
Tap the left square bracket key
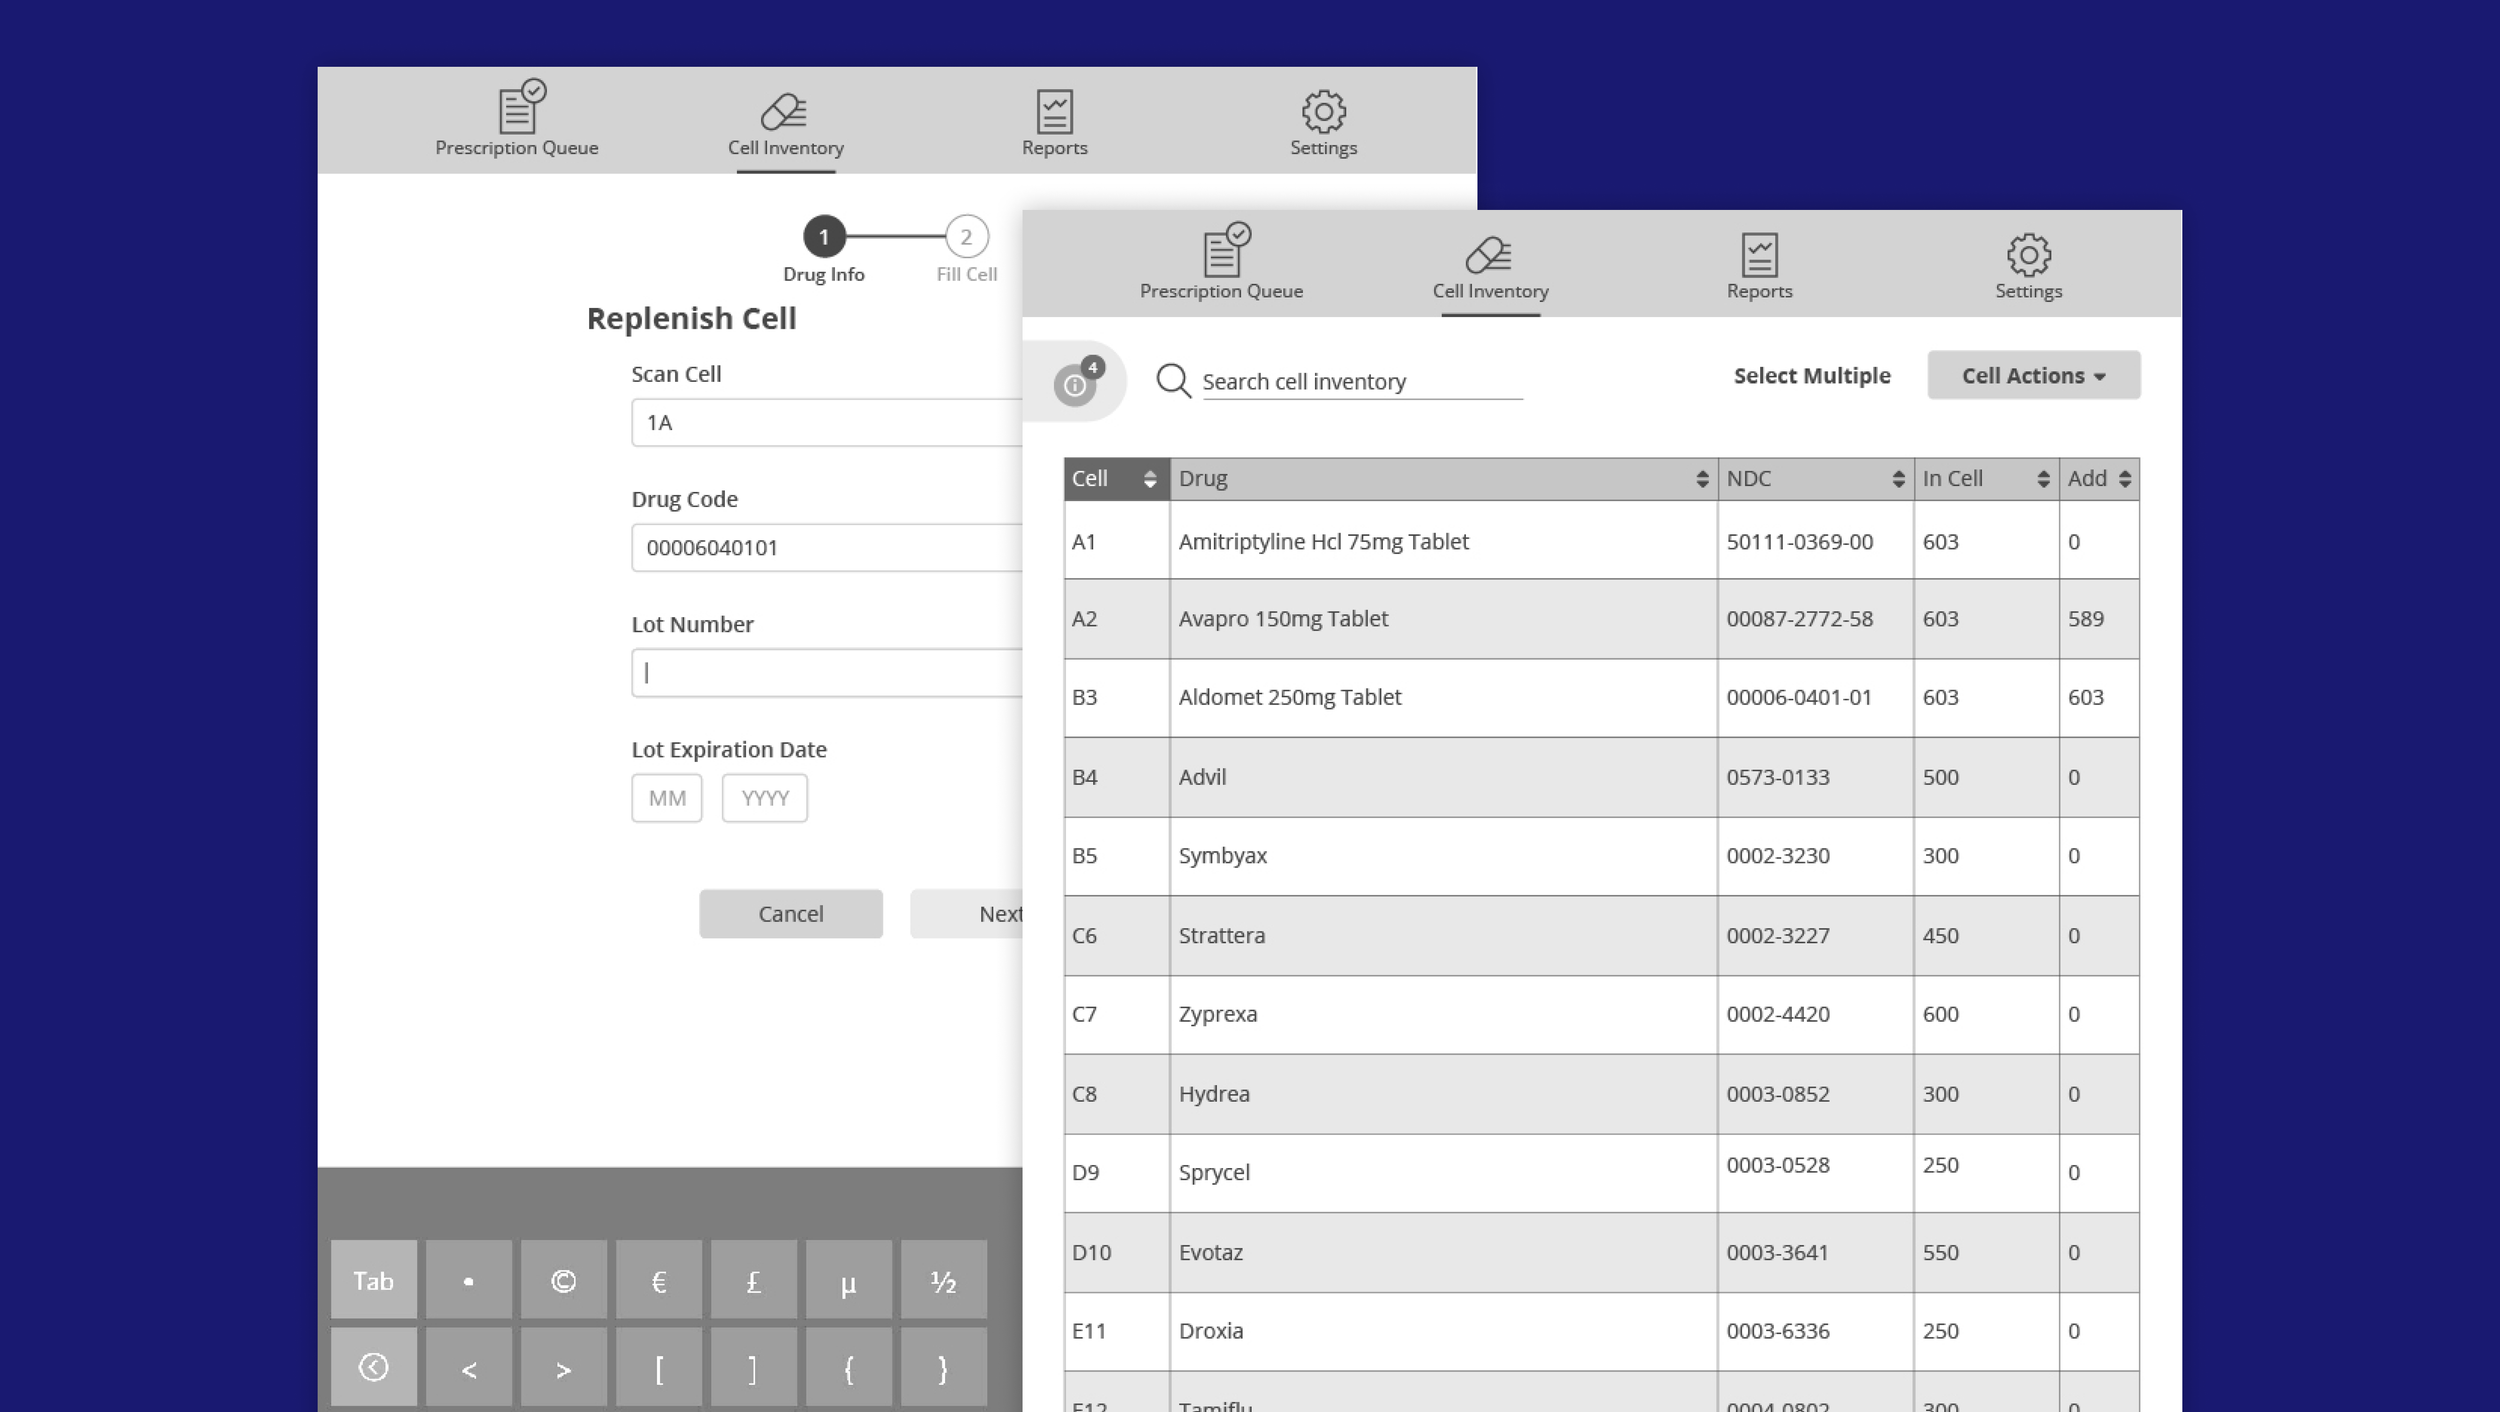(x=659, y=1367)
